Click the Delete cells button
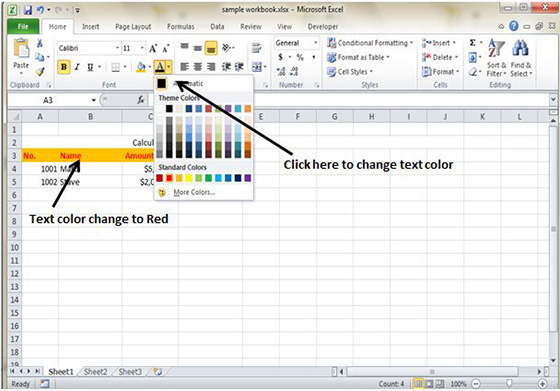The image size is (560, 391). 440,57
